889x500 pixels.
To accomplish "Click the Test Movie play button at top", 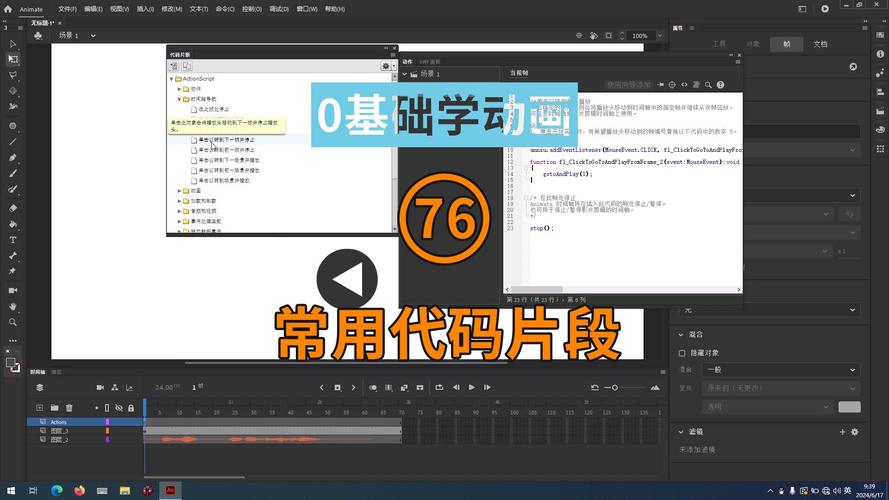I will point(825,9).
